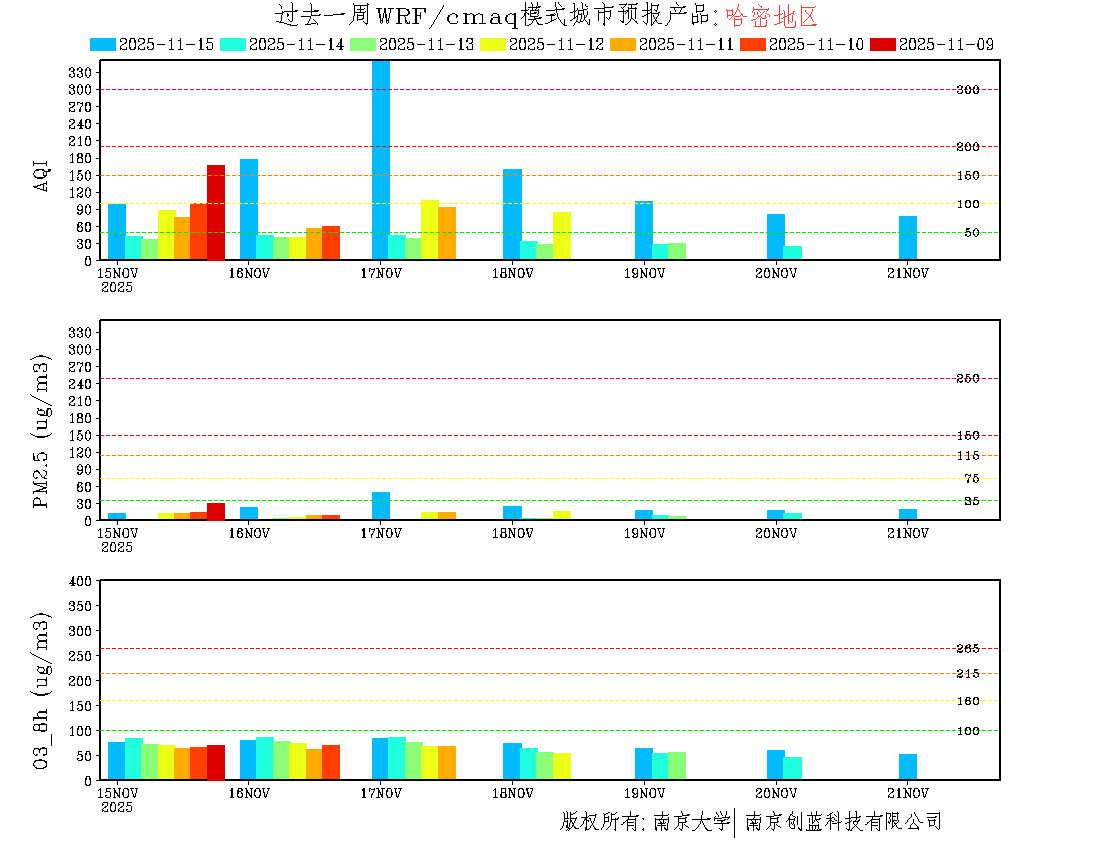1100x850 pixels.
Task: Click the 南京创蓝科技有限公司 company text
Action: (843, 822)
